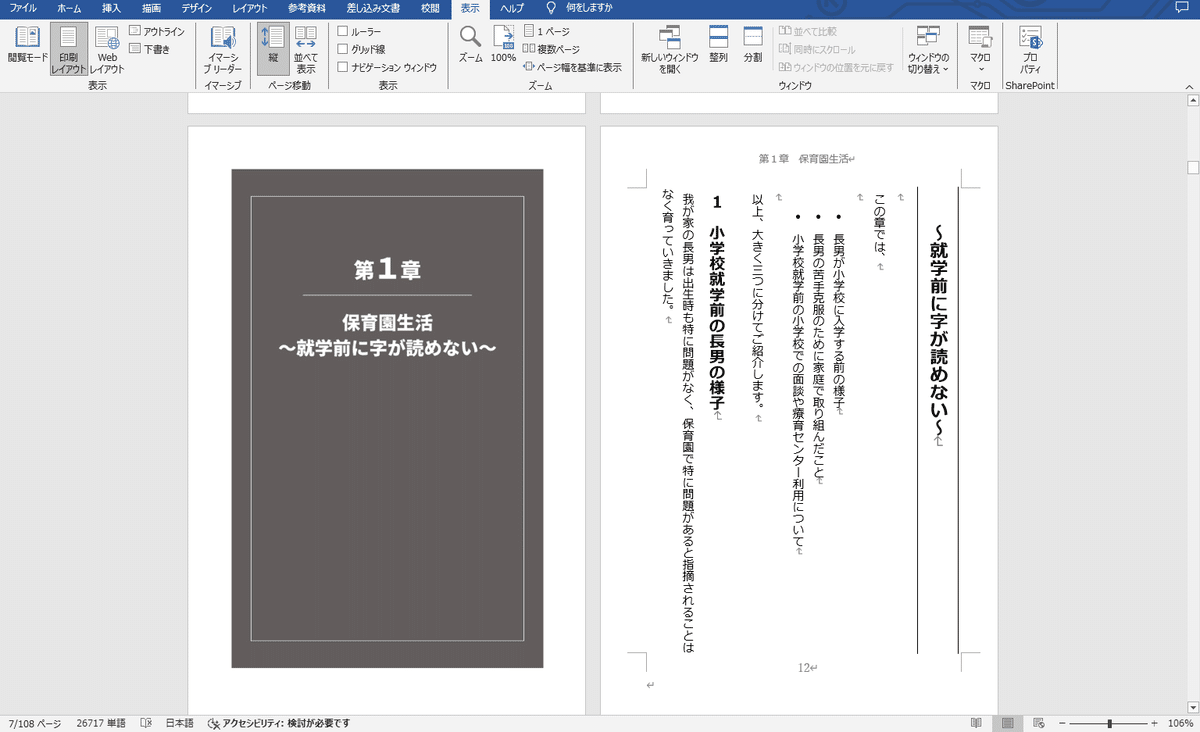Click the 第1章 chapter cover page
The height and width of the screenshot is (732, 1200).
pos(387,418)
